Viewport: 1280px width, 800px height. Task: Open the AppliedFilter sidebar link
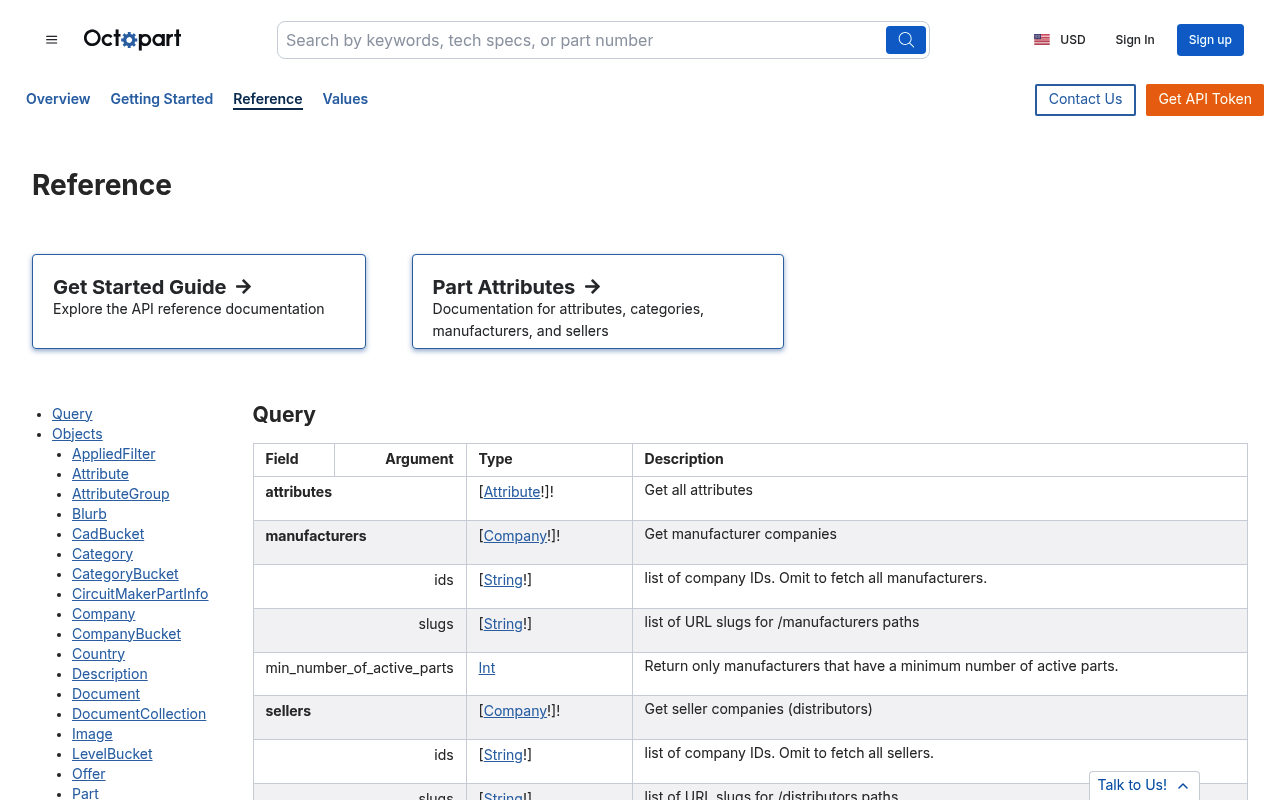114,454
